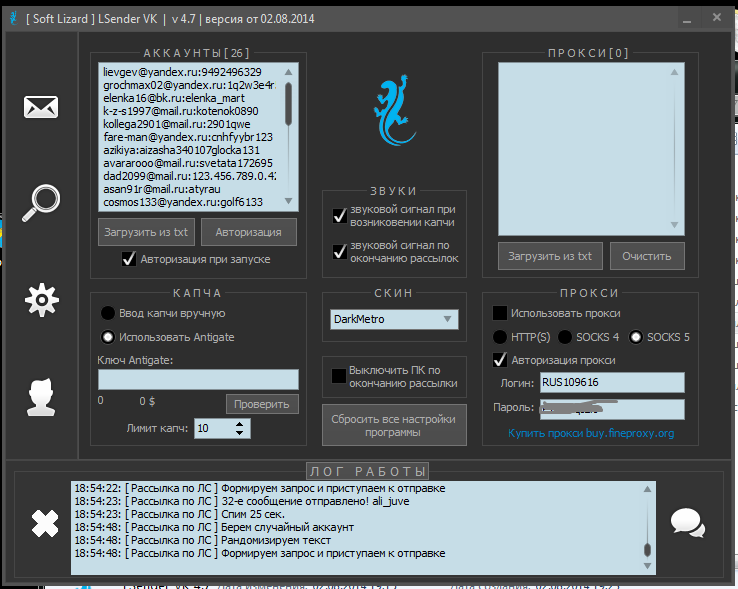Select account kollega2901@mail.ru in list
738x589 pixels.
click(176, 124)
